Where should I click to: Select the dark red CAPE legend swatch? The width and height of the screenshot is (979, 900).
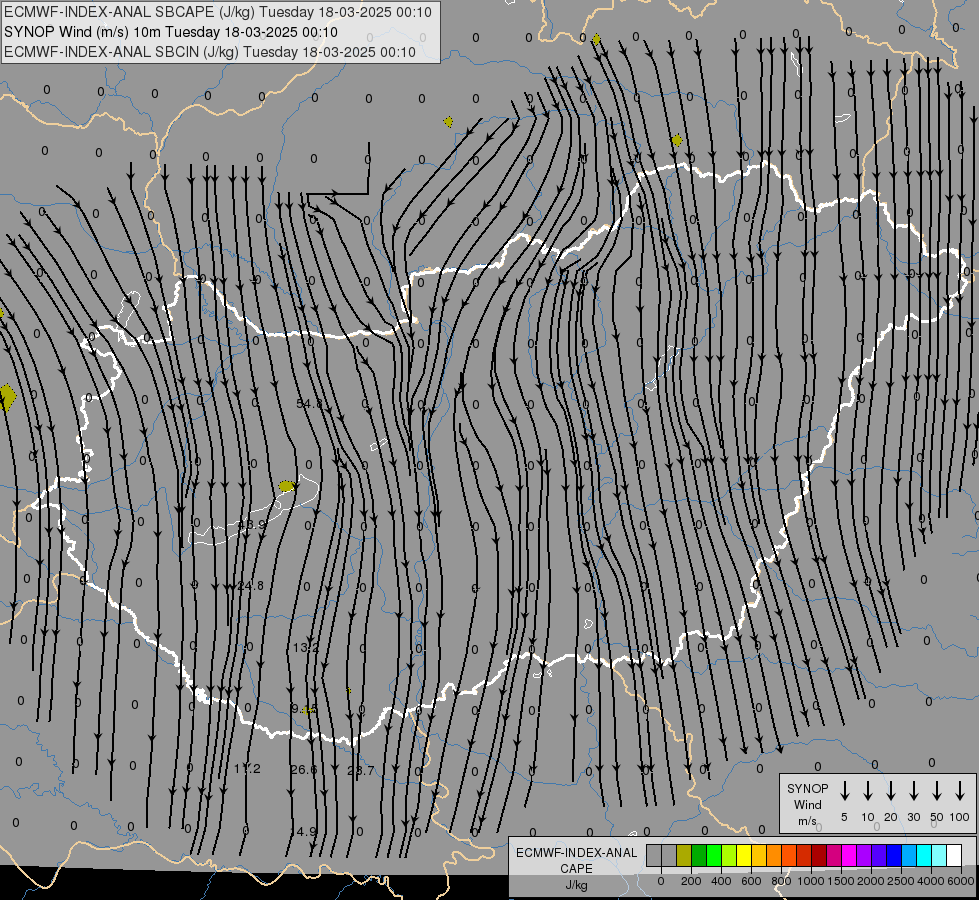819,855
